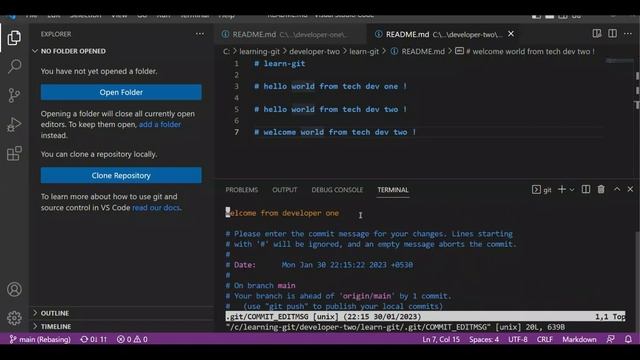Click the notifications bell in status bar

click(x=628, y=339)
